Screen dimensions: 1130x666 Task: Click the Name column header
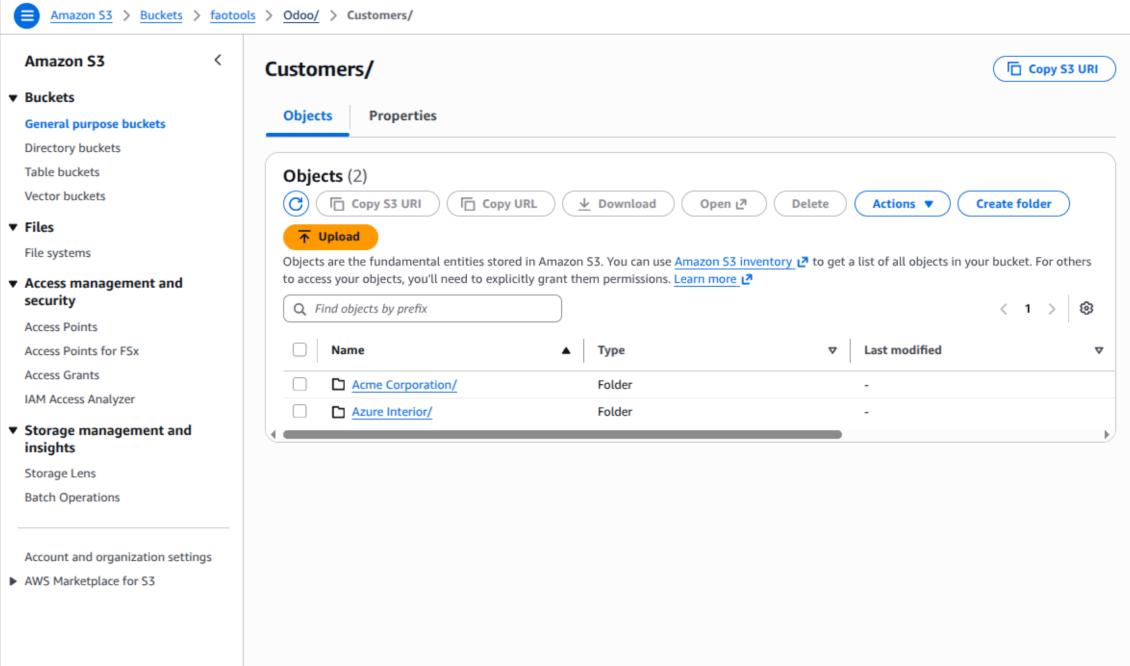pos(348,350)
